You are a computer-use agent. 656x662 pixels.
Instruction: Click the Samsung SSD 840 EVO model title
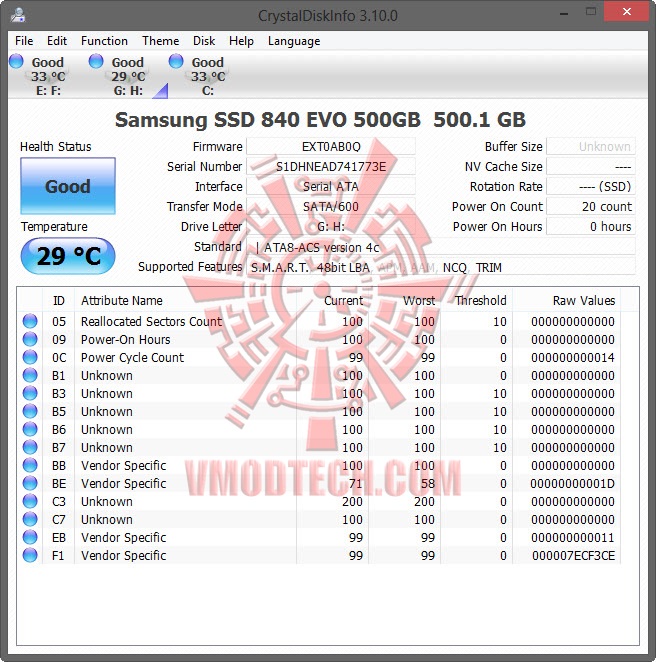[320, 119]
